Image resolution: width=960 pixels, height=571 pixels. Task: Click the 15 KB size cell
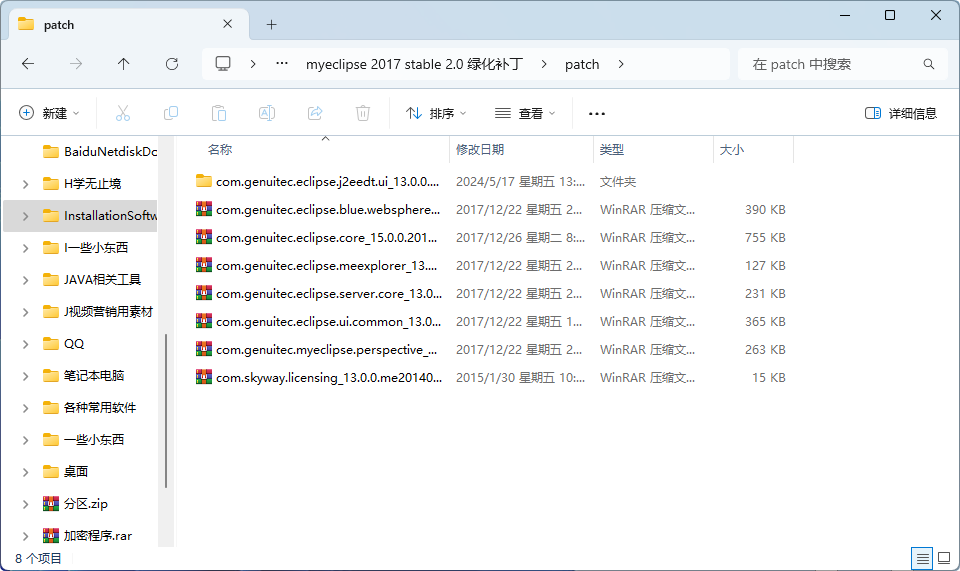[x=768, y=378]
